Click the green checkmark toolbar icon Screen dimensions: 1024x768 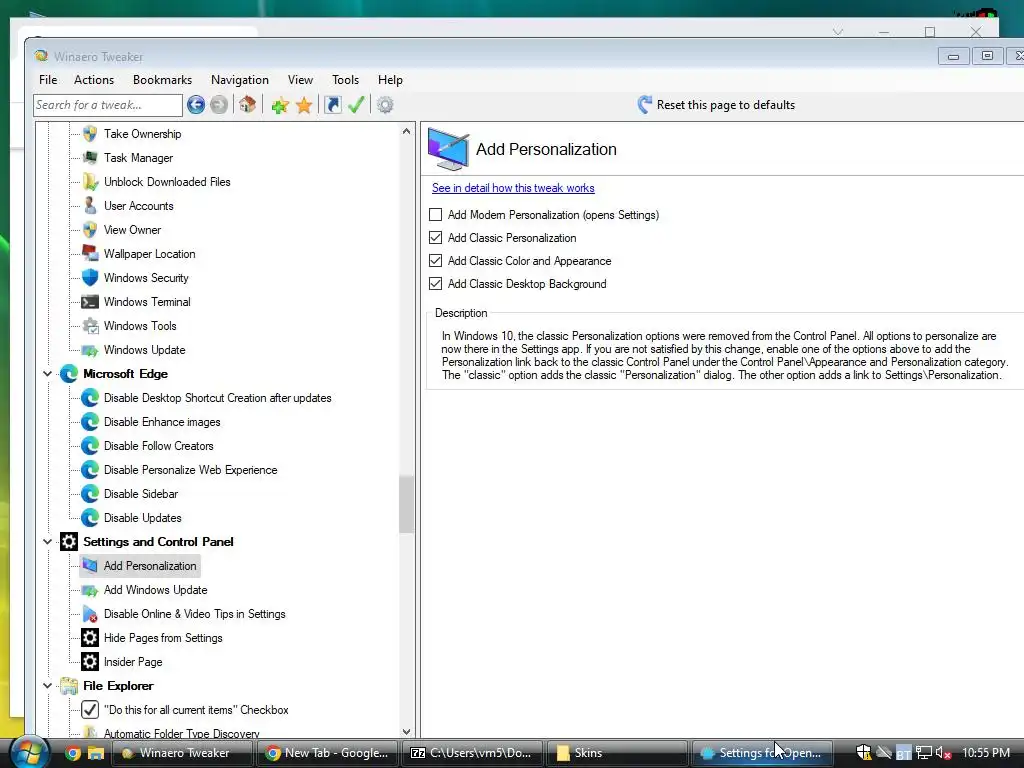tap(356, 104)
